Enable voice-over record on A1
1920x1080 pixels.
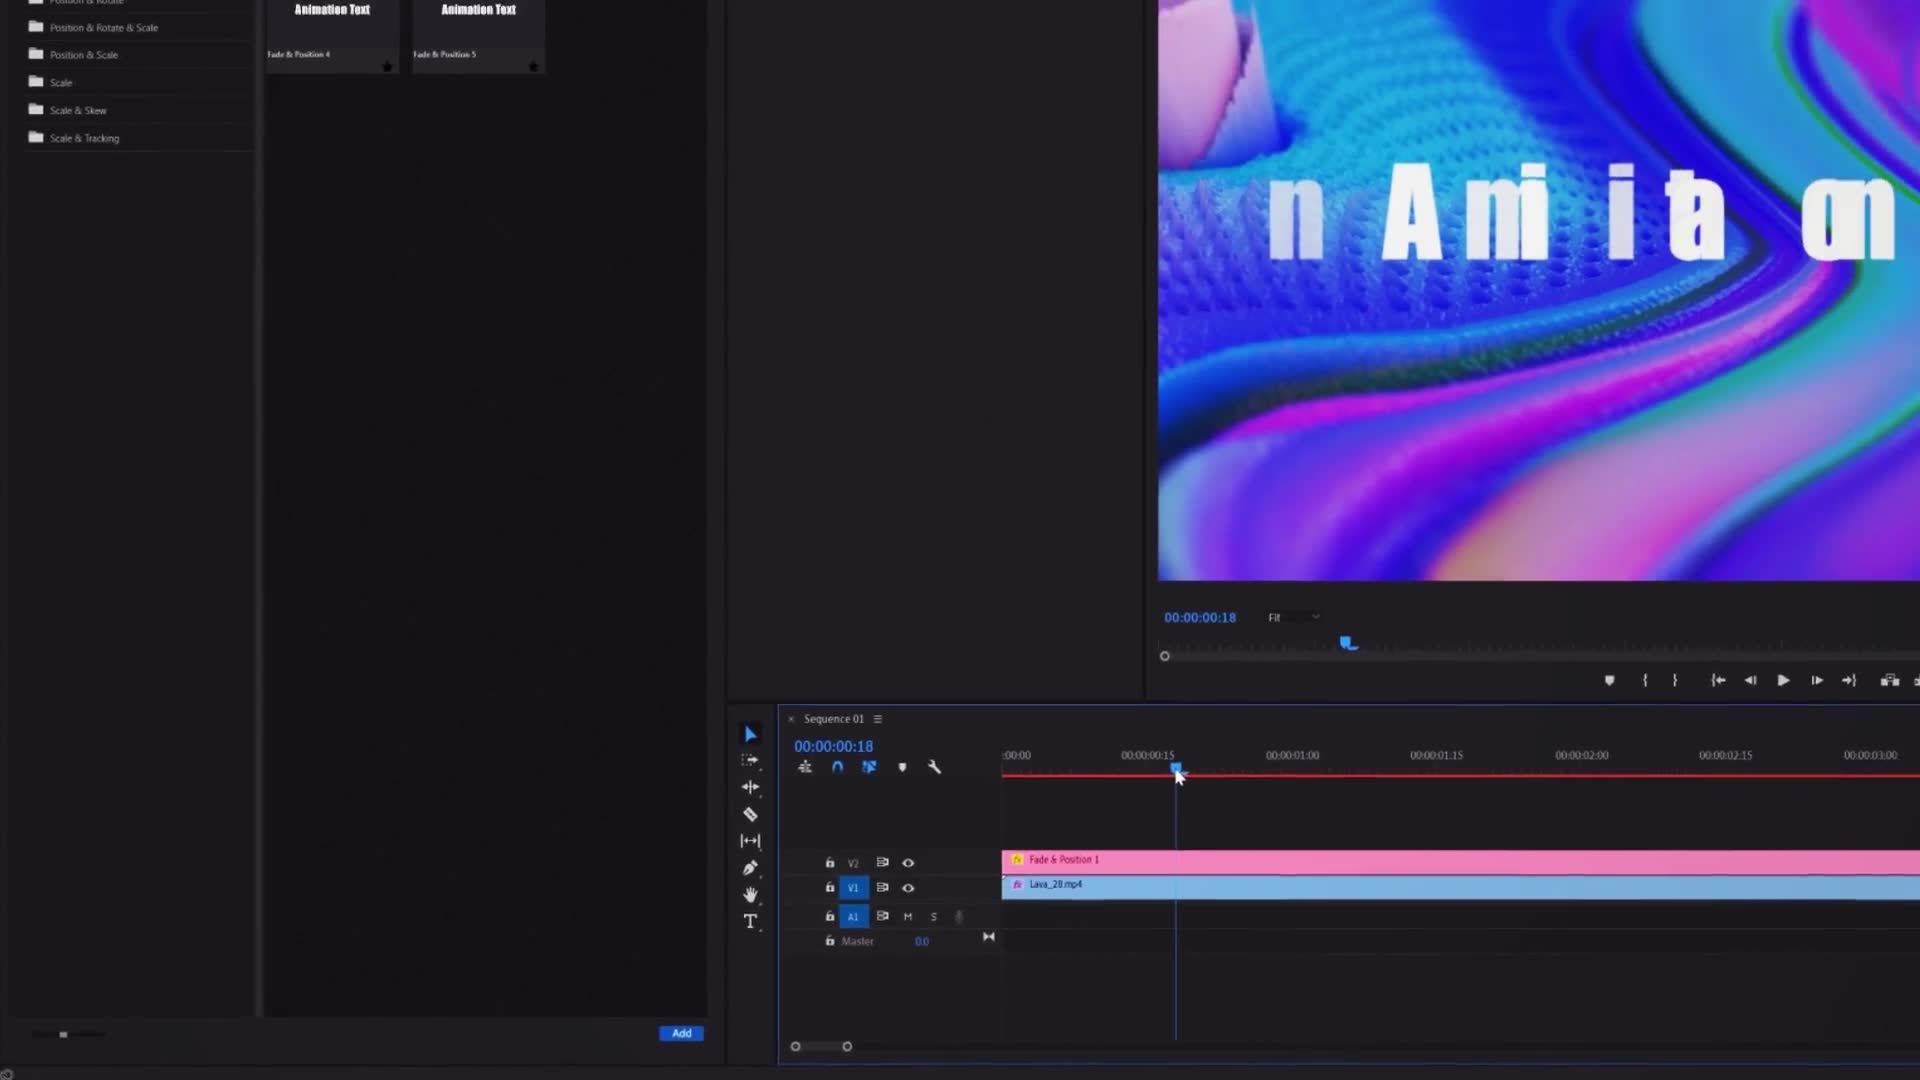[959, 917]
